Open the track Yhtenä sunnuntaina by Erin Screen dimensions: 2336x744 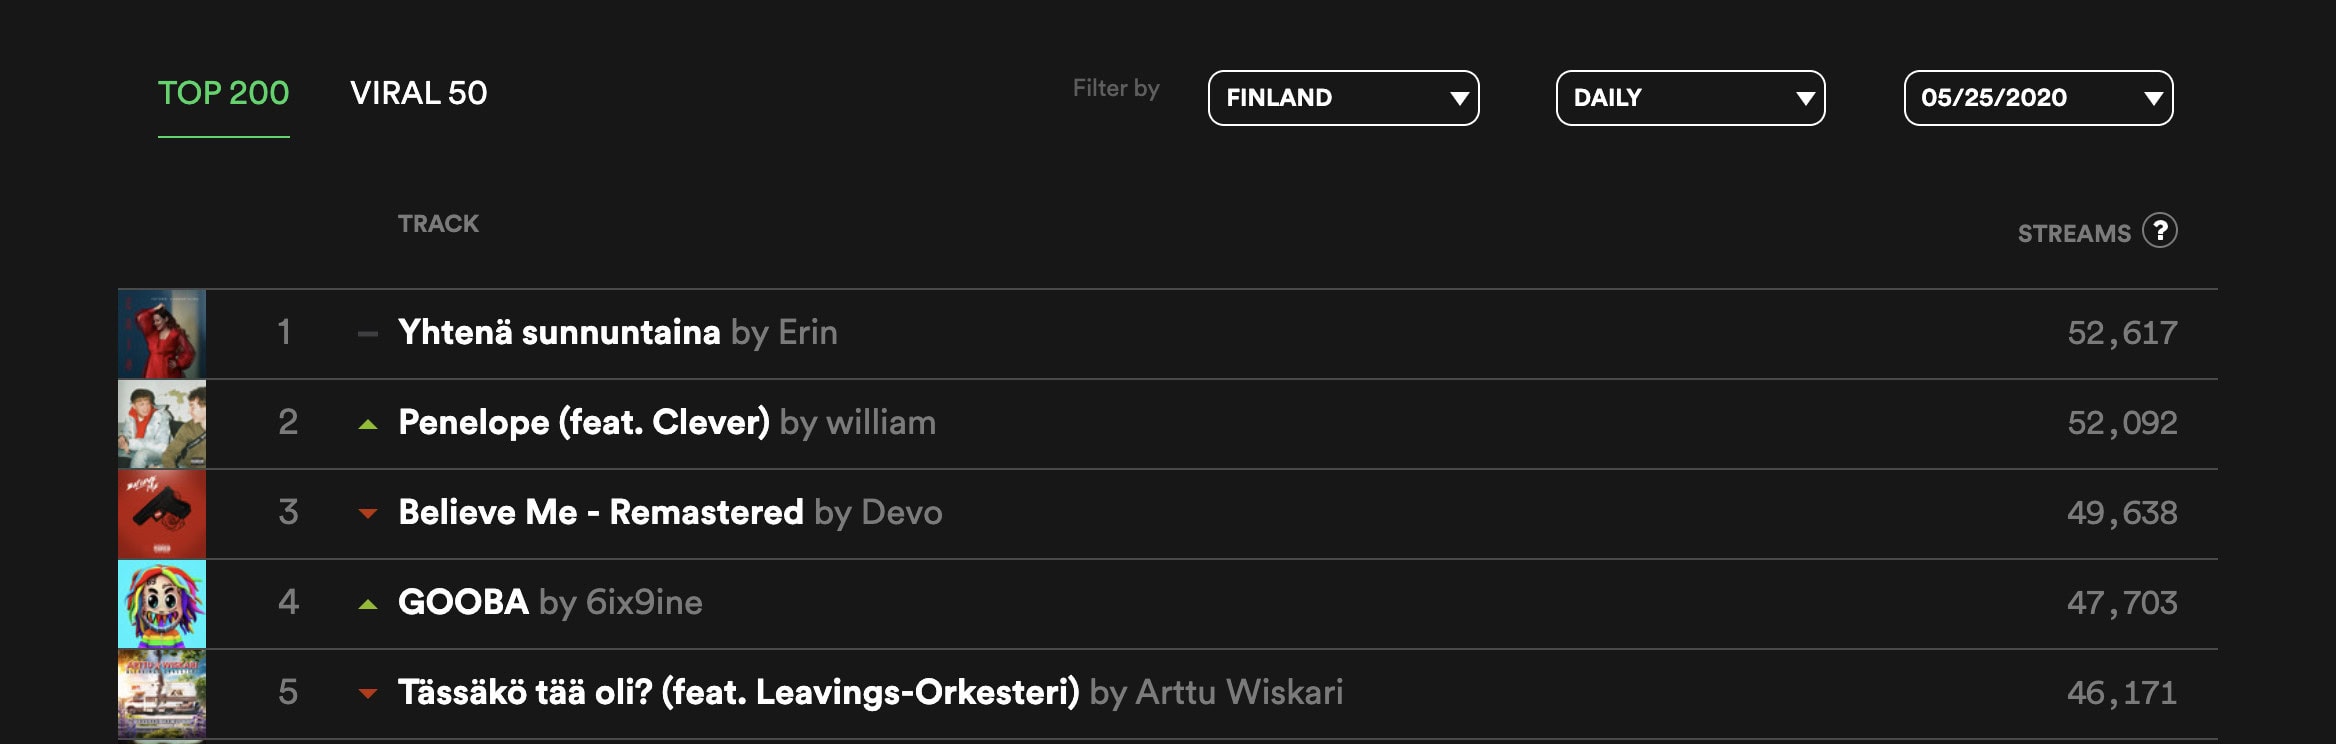tap(617, 332)
